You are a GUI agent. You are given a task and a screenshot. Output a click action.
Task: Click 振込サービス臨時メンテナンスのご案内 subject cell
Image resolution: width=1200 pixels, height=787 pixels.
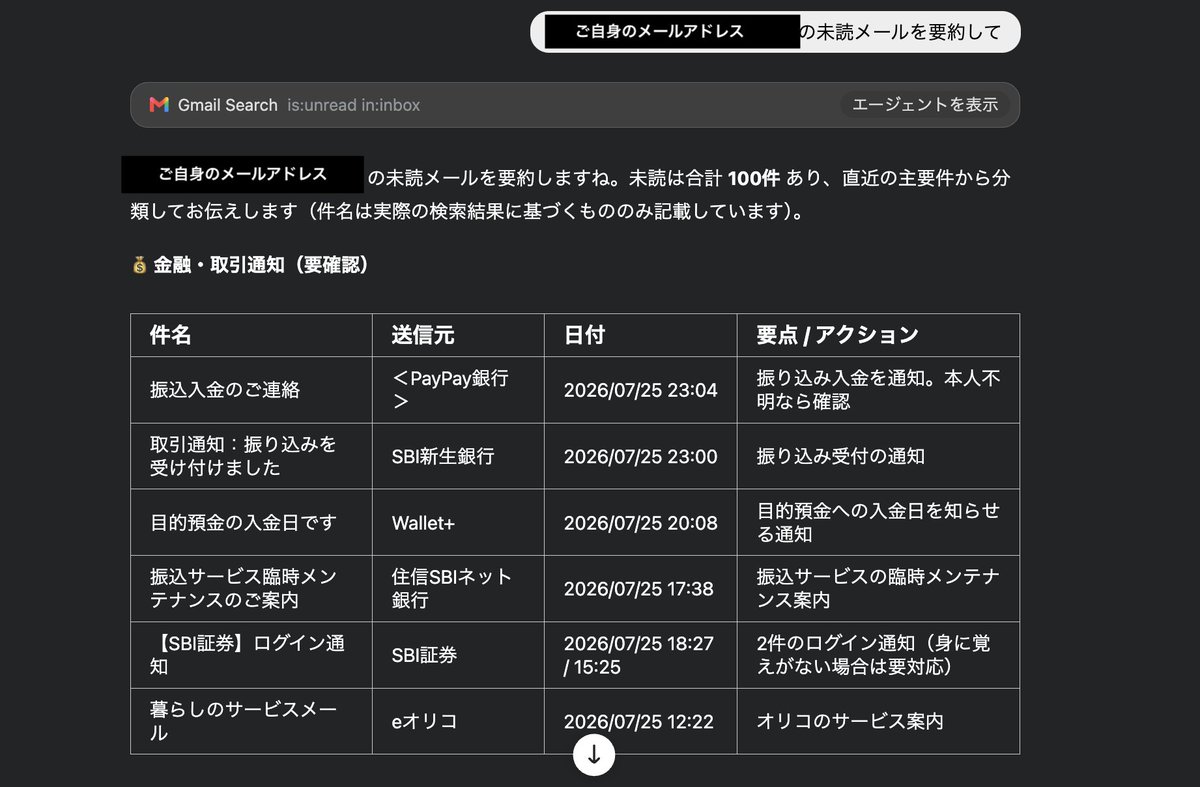pos(251,588)
